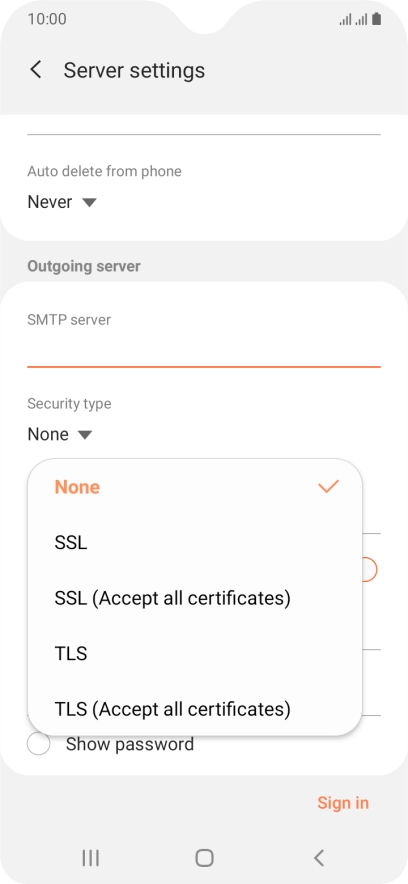Tap the arrow next to Never
The height and width of the screenshot is (884, 408).
(x=90, y=202)
